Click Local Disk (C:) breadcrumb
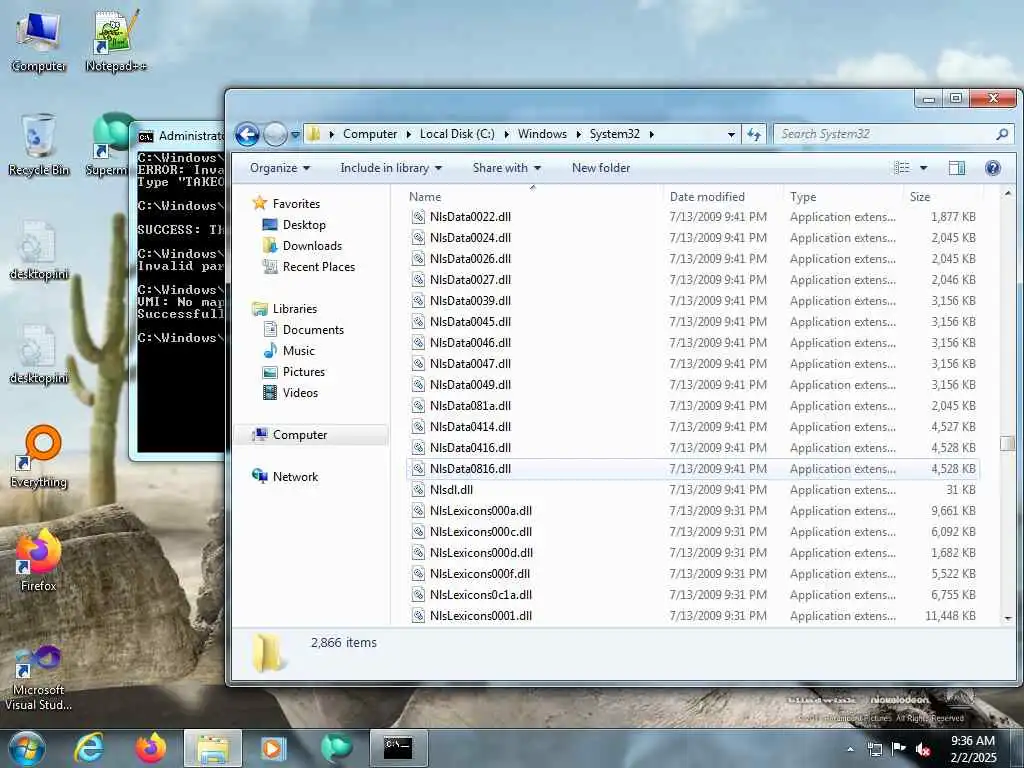This screenshot has height=768, width=1024. point(457,134)
